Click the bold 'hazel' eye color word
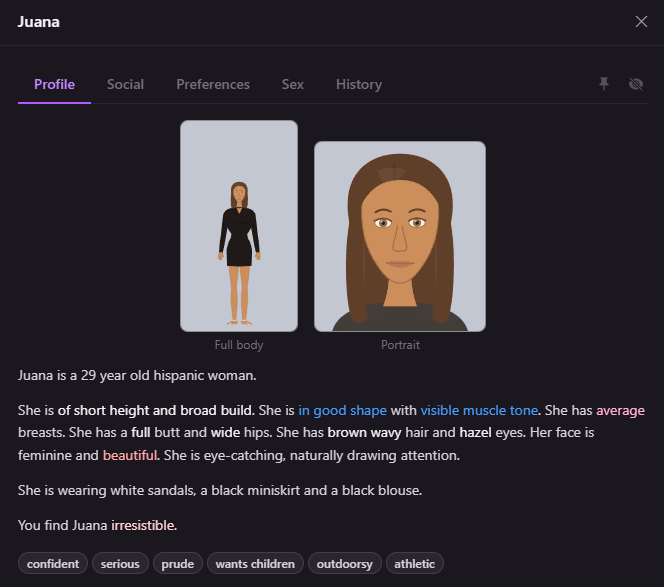Viewport: 664px width, 587px height. (476, 432)
